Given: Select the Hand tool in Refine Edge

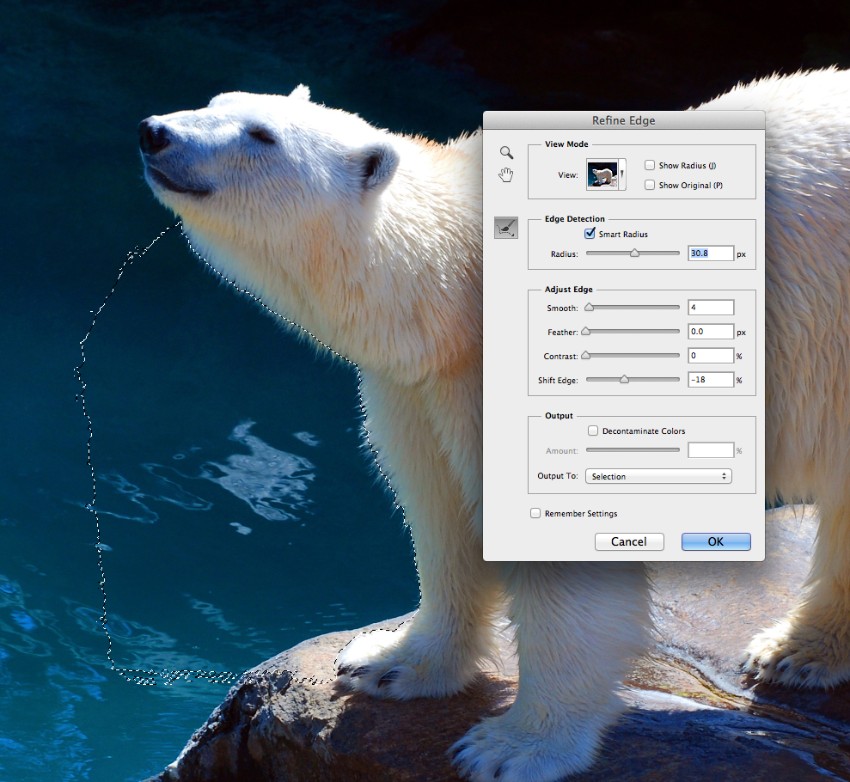Looking at the screenshot, I should (506, 175).
